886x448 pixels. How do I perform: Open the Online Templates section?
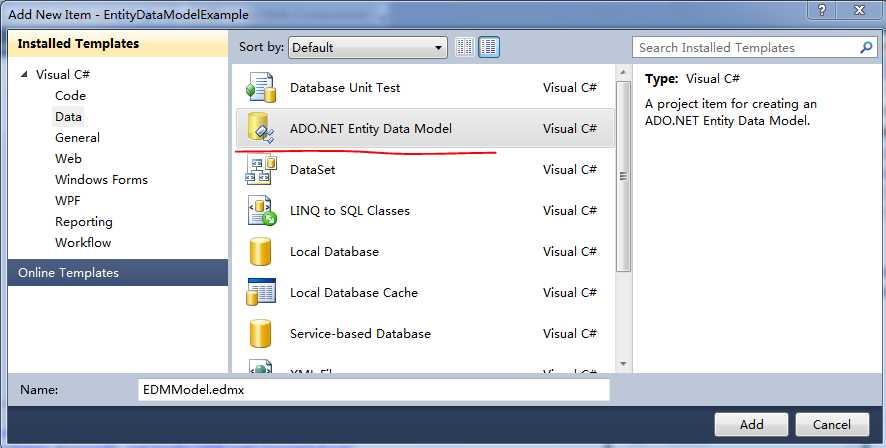(118, 272)
